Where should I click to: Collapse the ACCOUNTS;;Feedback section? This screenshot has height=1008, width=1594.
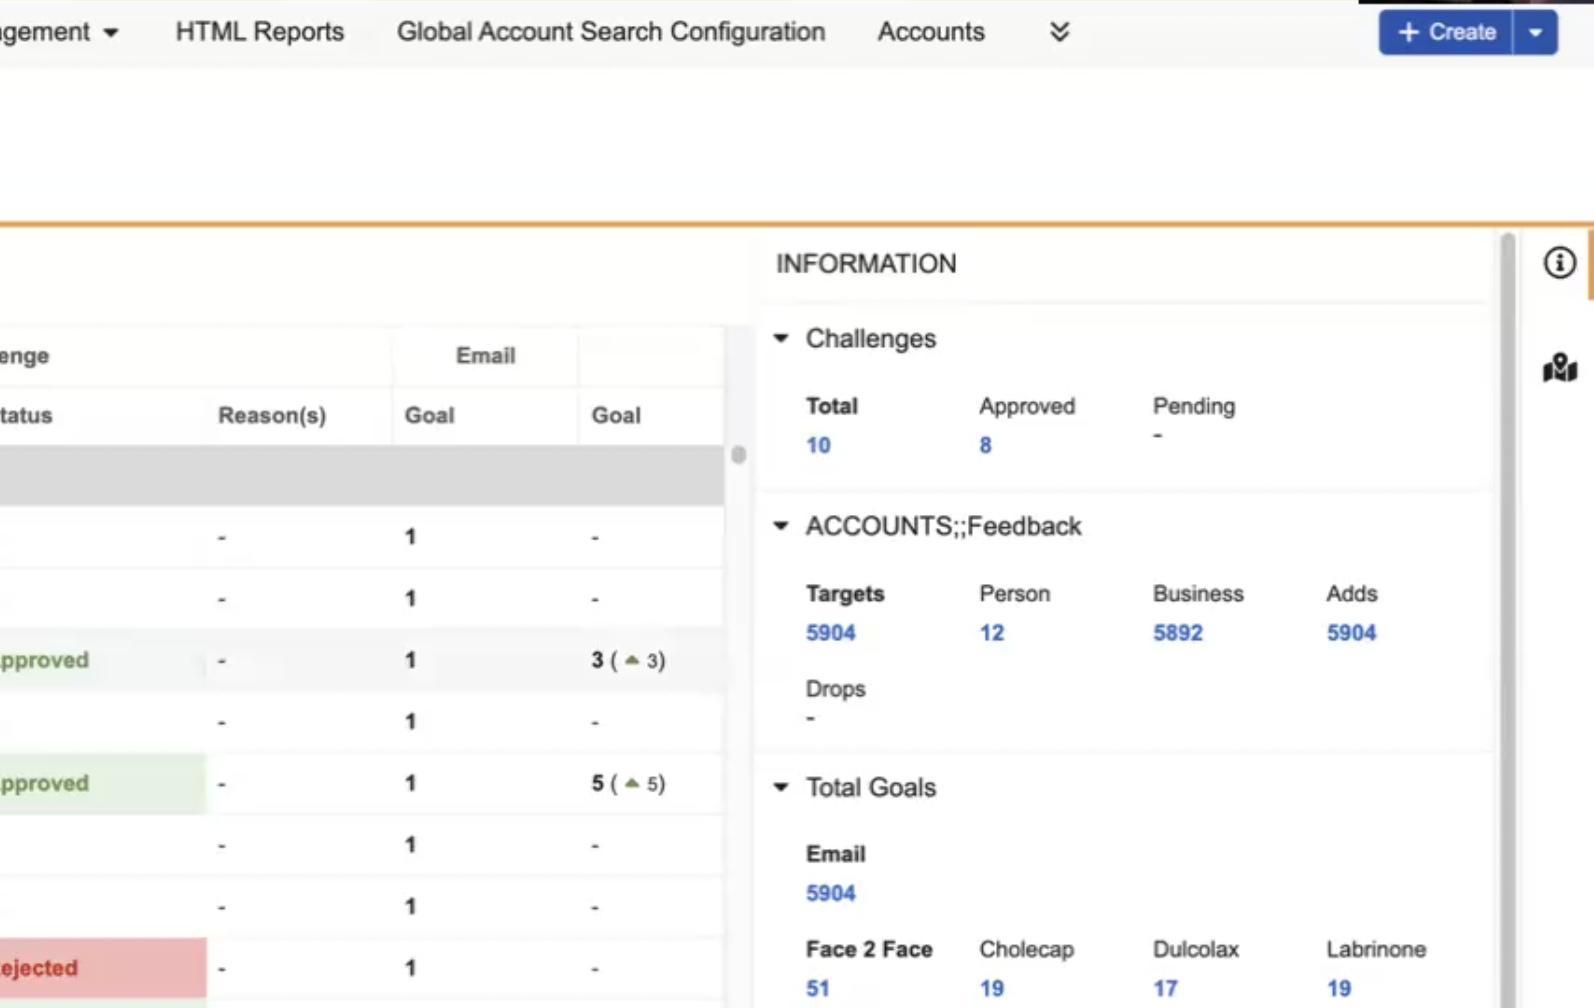[781, 526]
